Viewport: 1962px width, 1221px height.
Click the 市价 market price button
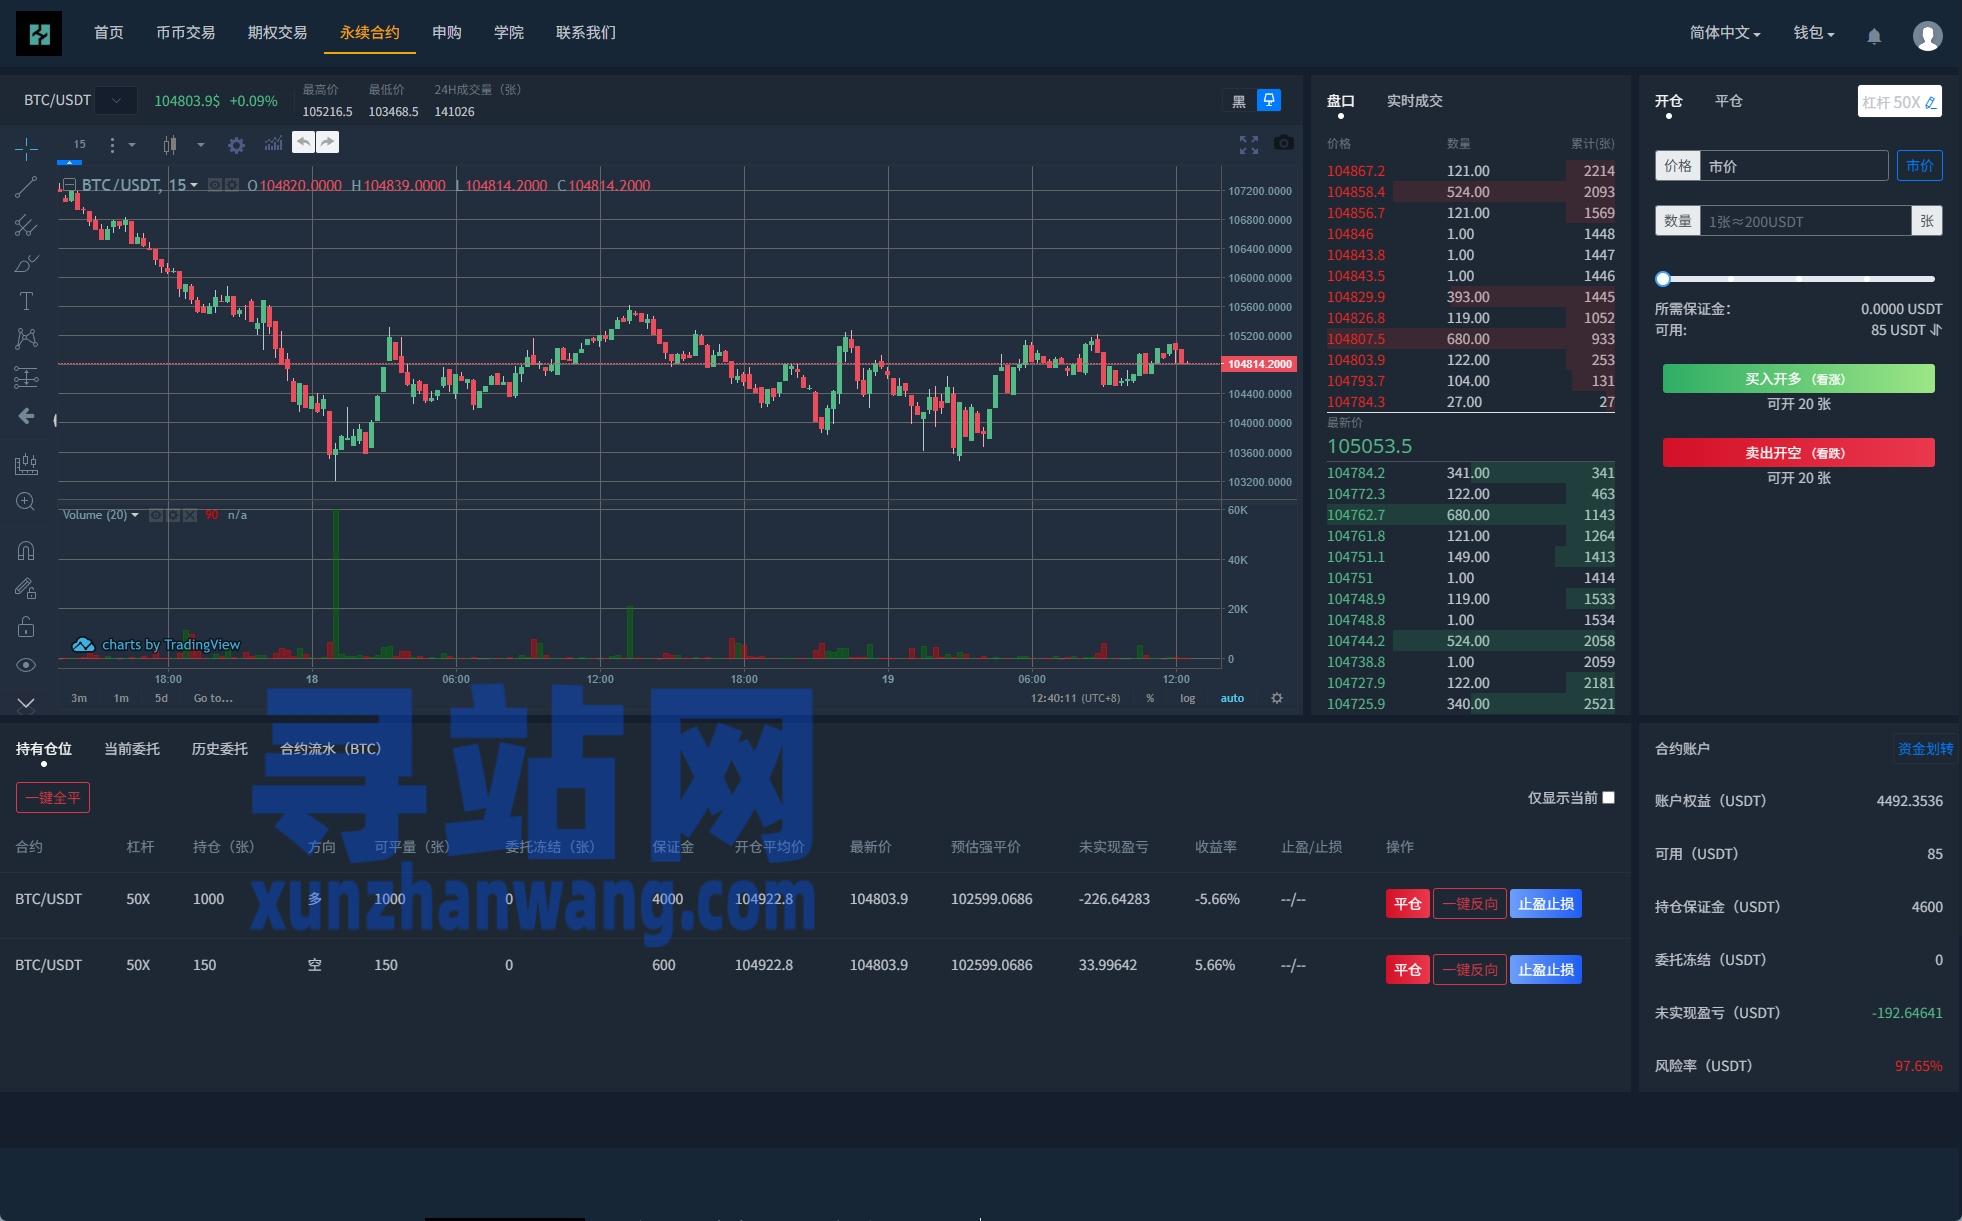point(1919,166)
